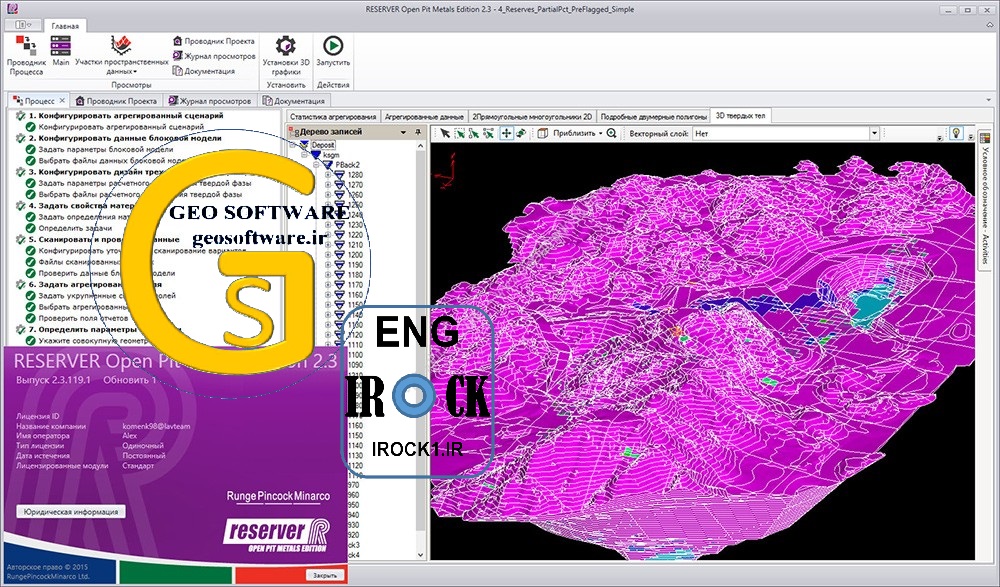Select the 1200 bench in the tree
Viewport: 1000px width, 587px height.
point(355,255)
